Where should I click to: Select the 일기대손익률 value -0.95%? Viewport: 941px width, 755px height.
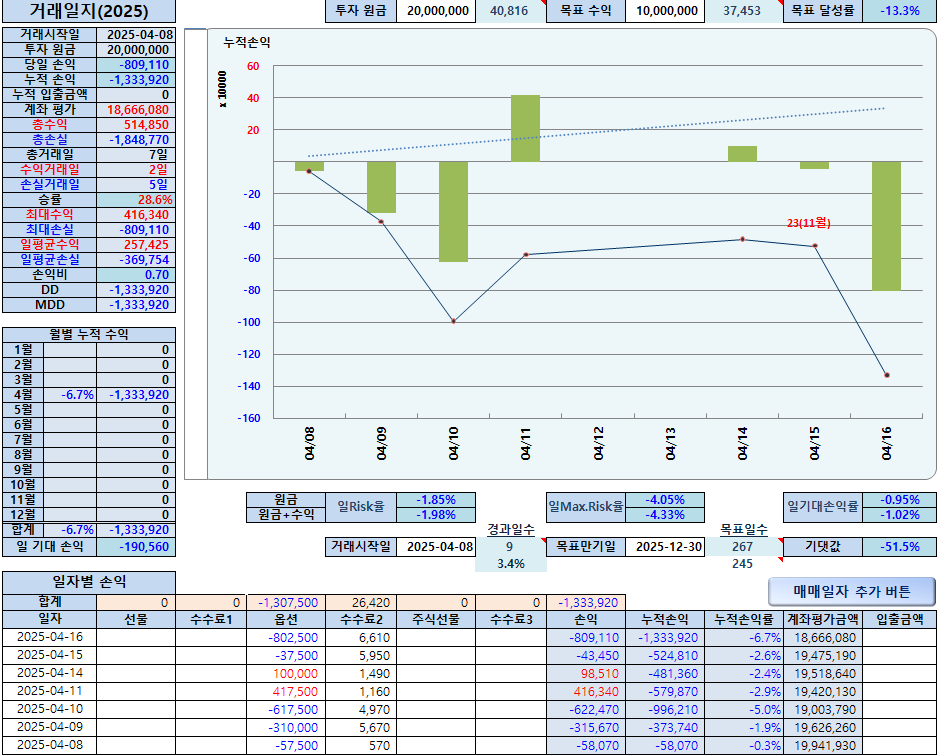point(899,500)
